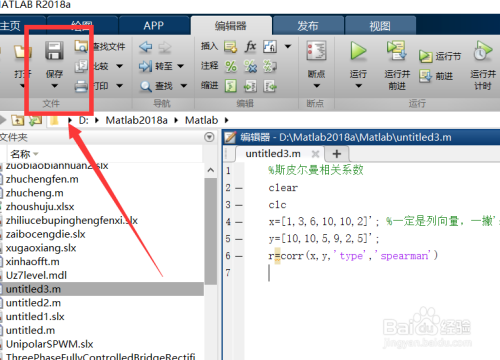Click the Print printer icon
The image size is (500, 360).
point(81,86)
